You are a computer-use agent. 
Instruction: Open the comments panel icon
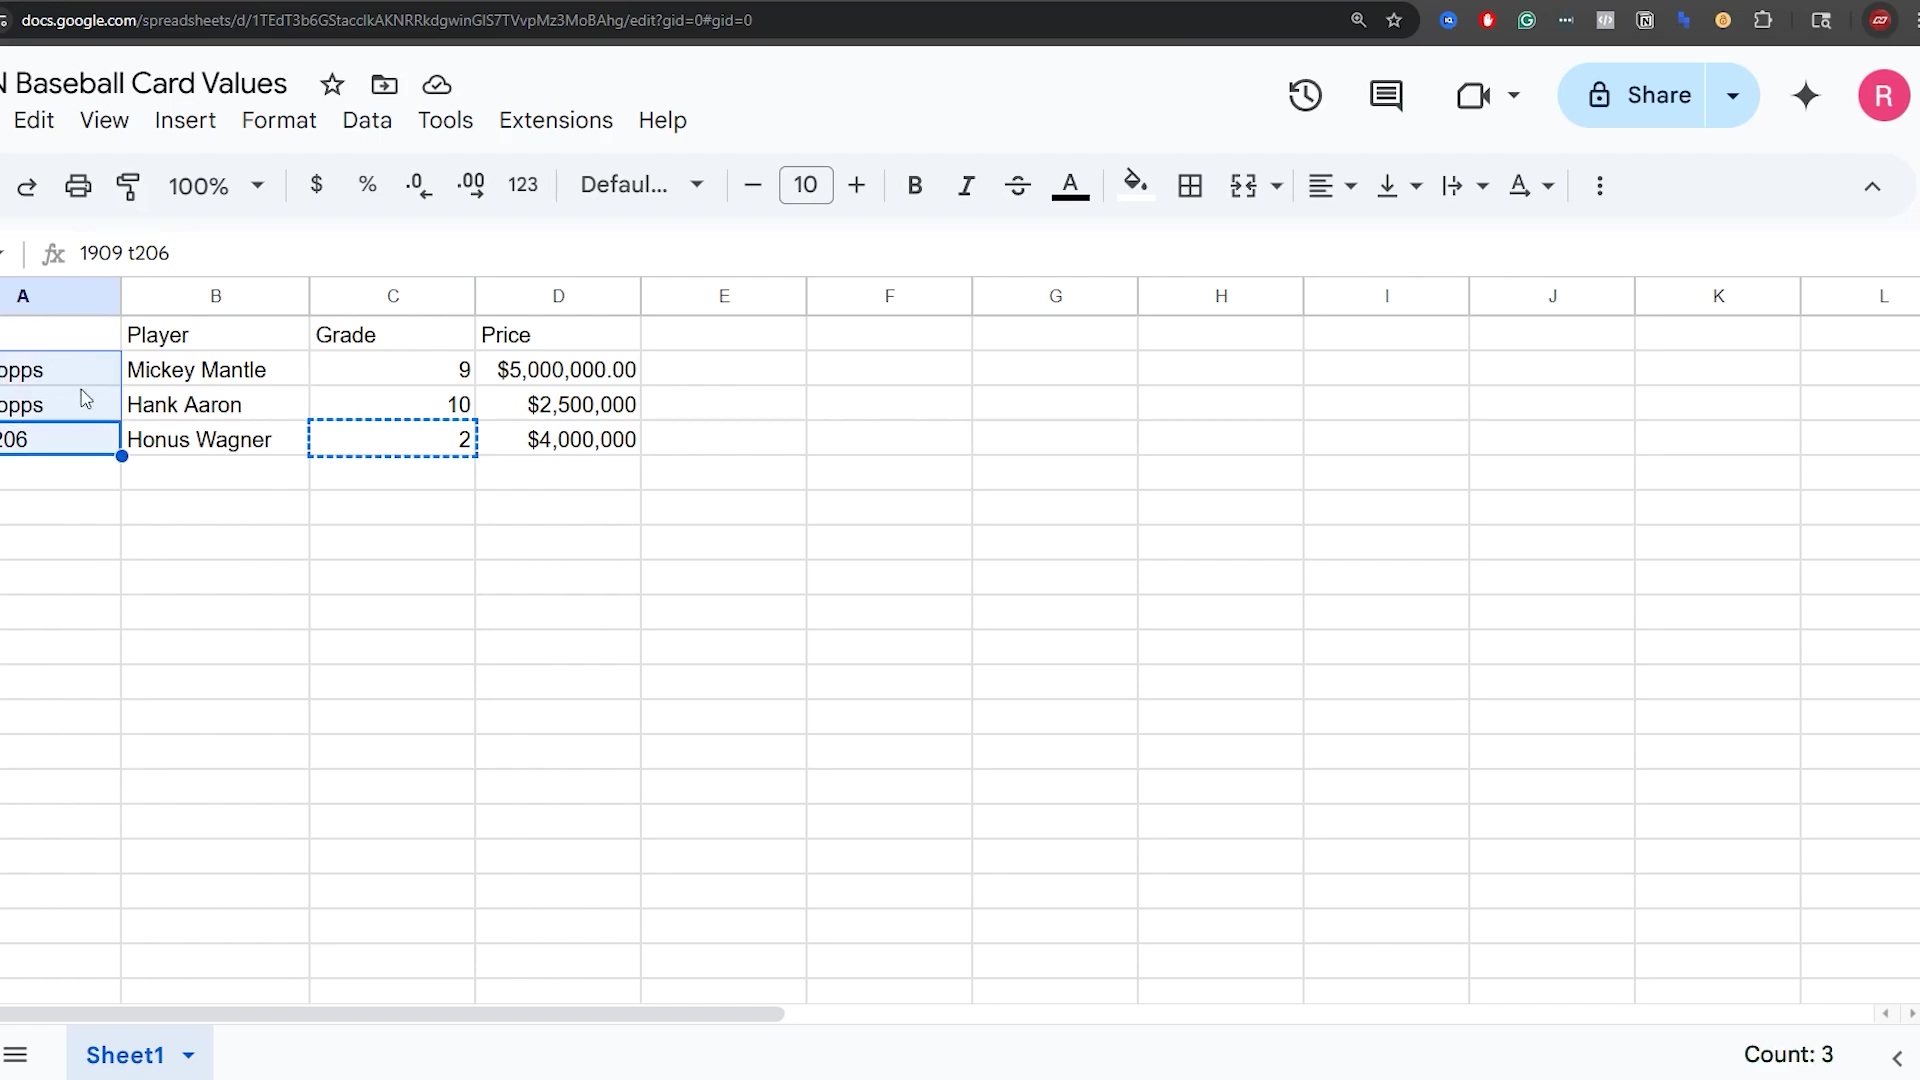[1386, 96]
